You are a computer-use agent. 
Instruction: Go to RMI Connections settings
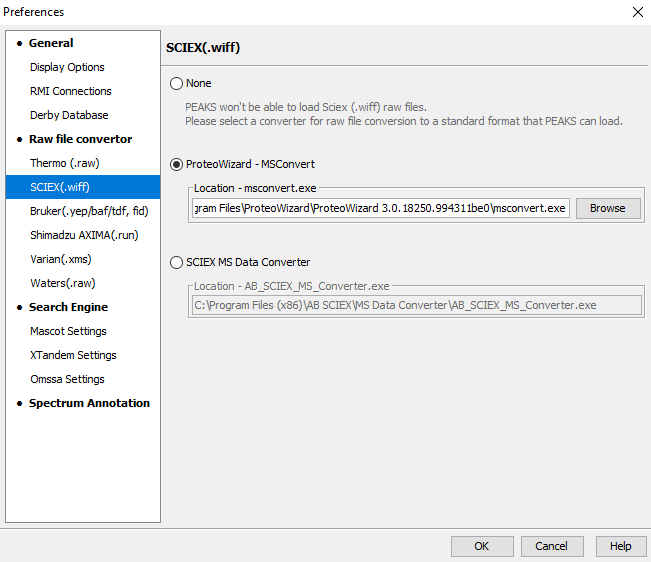click(71, 91)
